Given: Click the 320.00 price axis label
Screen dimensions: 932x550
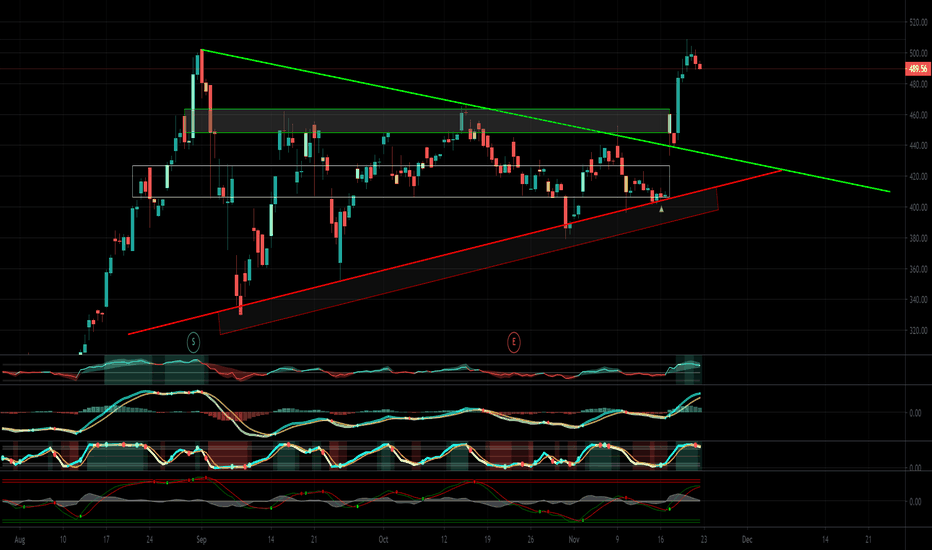Looking at the screenshot, I should pyautogui.click(x=918, y=331).
